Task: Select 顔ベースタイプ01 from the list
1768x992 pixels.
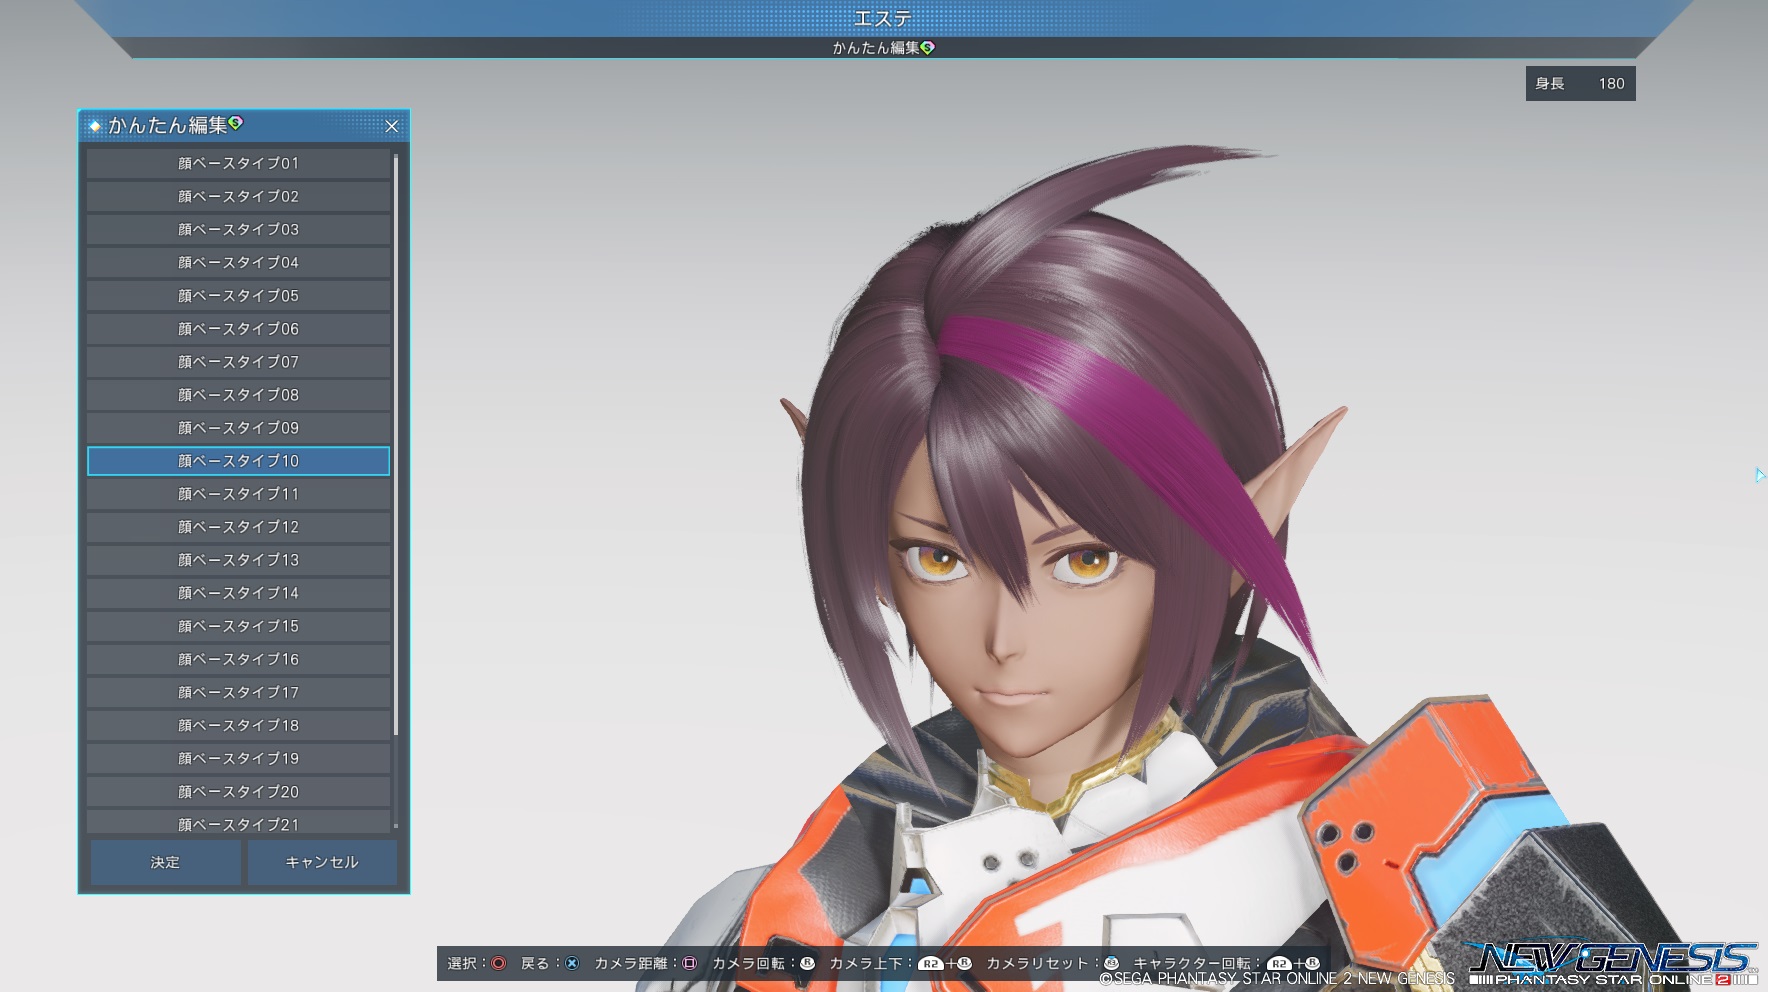Action: point(238,163)
